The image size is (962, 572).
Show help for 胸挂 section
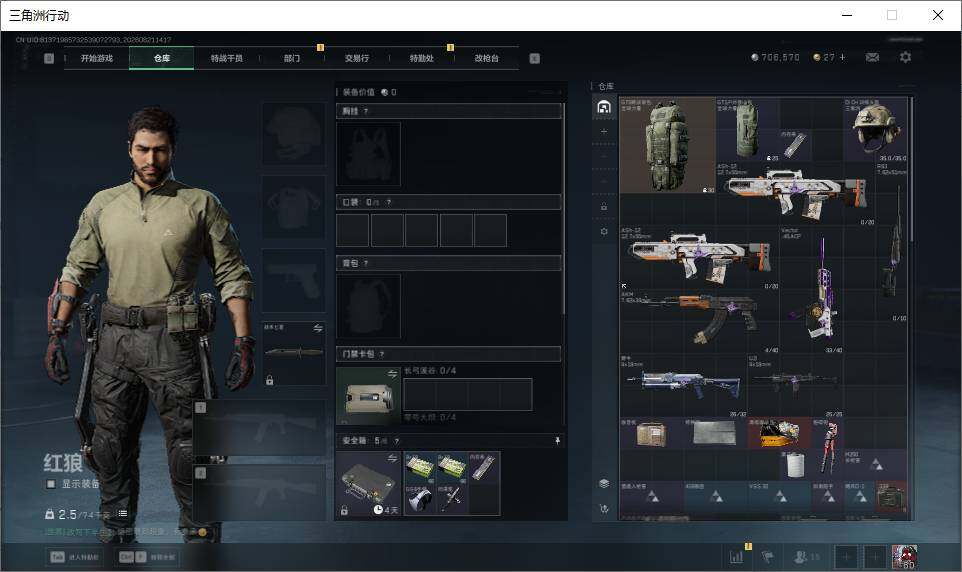(x=366, y=111)
